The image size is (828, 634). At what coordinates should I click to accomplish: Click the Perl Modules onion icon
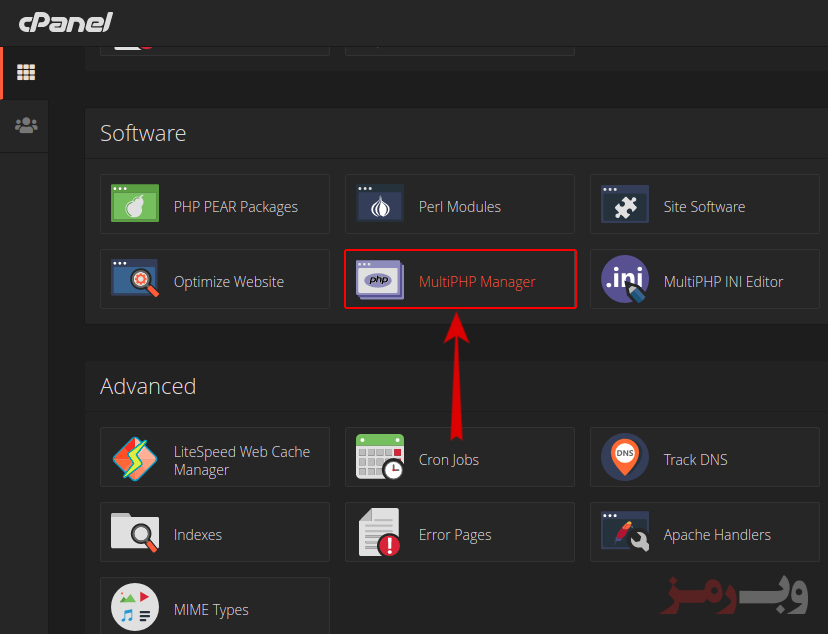[380, 203]
